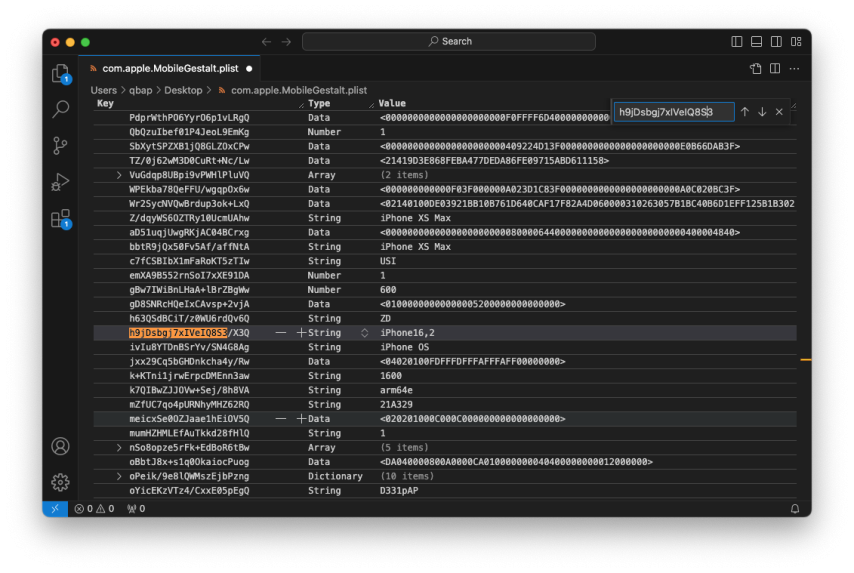The image size is (854, 573).
Task: Open the Run and Debug view
Action: [61, 181]
